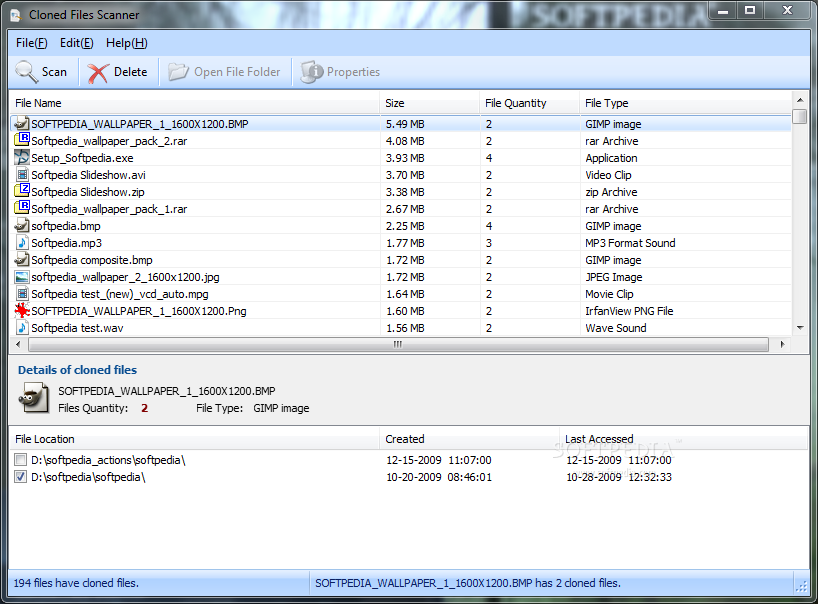Click the Created column header
Image resolution: width=818 pixels, height=604 pixels.
[x=470, y=439]
